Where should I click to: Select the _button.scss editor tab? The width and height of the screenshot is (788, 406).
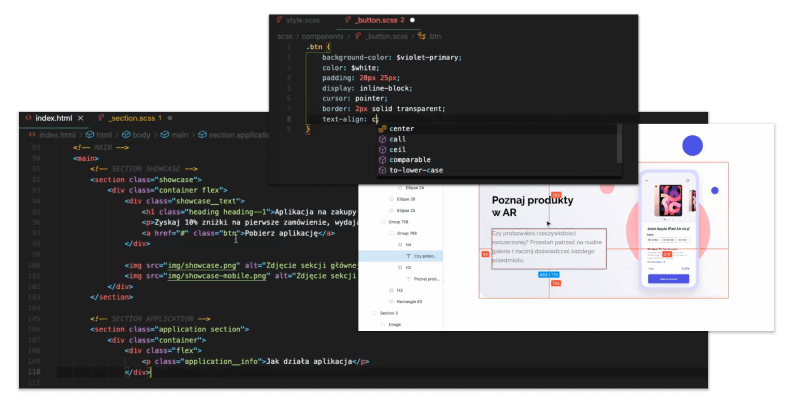coord(376,20)
